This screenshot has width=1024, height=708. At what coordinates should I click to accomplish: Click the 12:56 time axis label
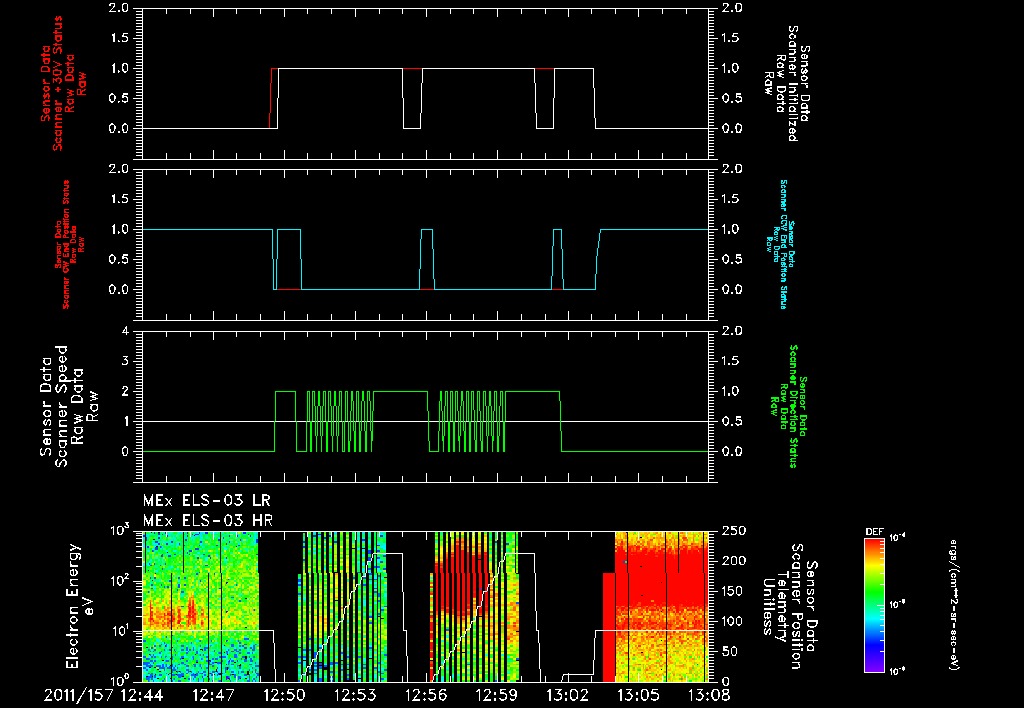click(x=426, y=696)
